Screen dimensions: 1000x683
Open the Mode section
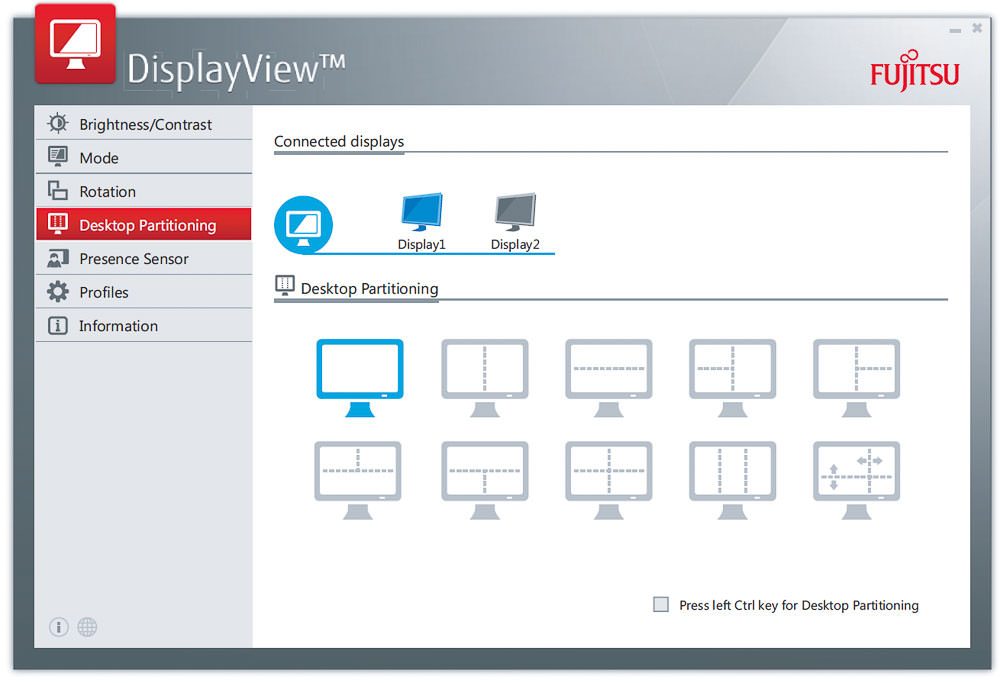click(x=144, y=157)
